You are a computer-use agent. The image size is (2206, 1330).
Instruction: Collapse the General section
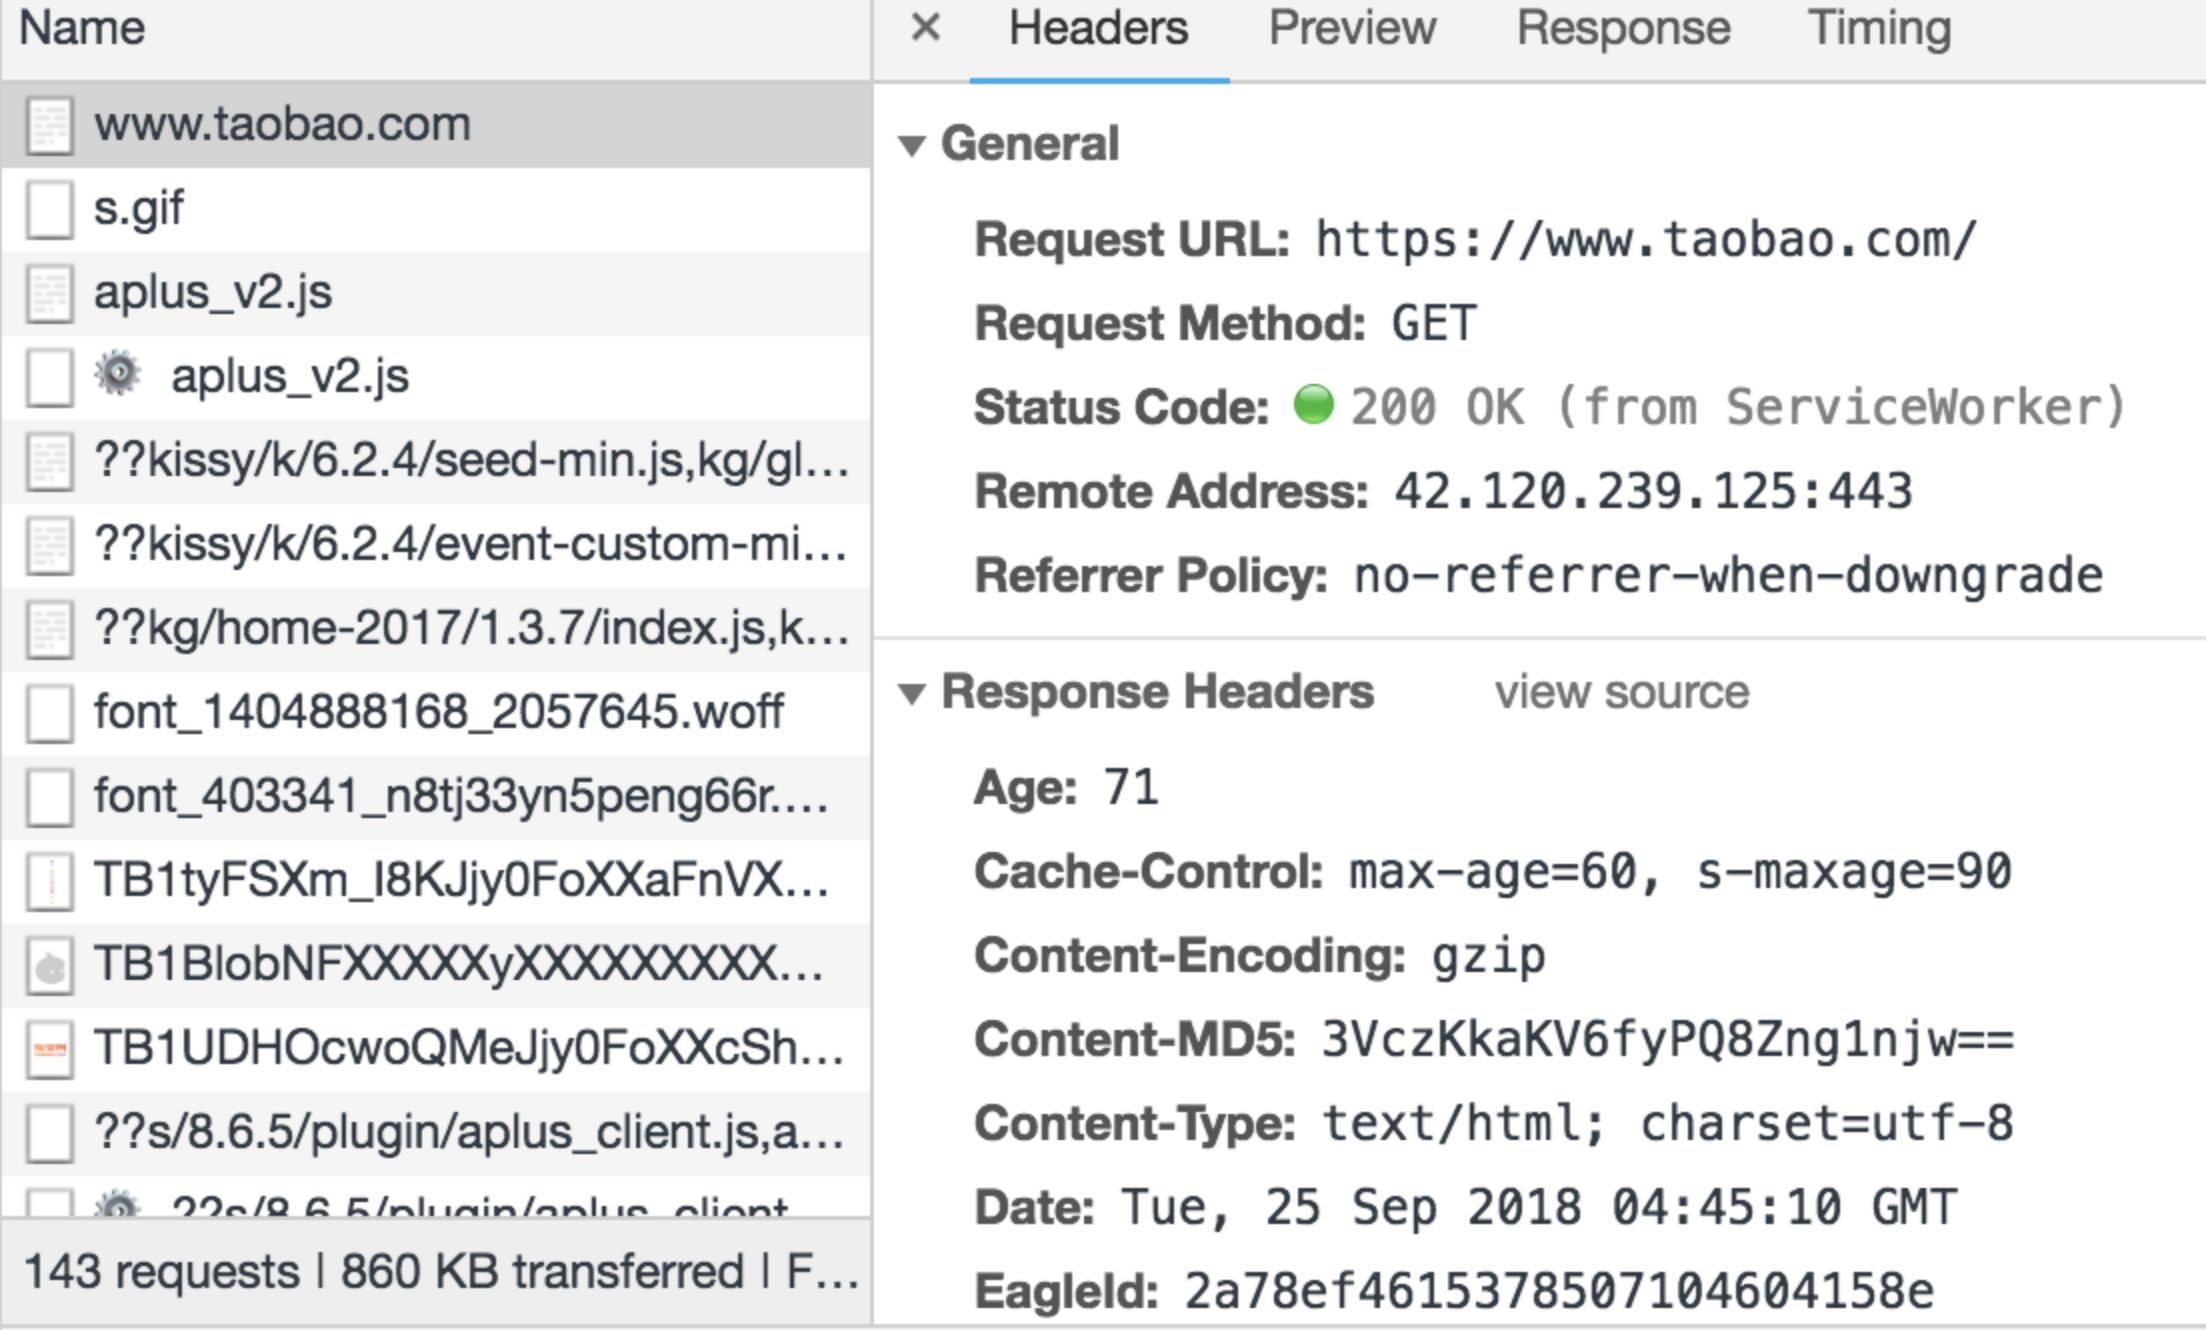[911, 146]
